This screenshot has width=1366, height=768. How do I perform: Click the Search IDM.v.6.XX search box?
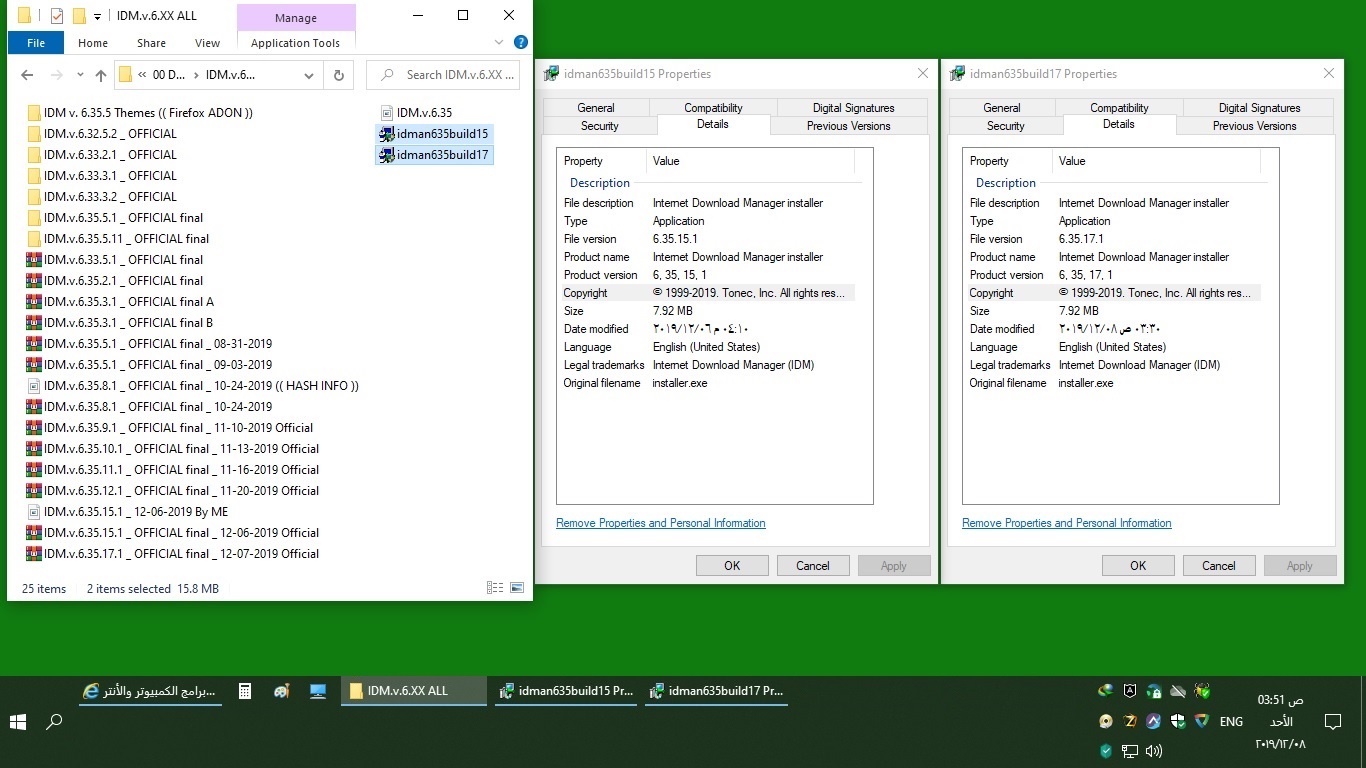443,75
